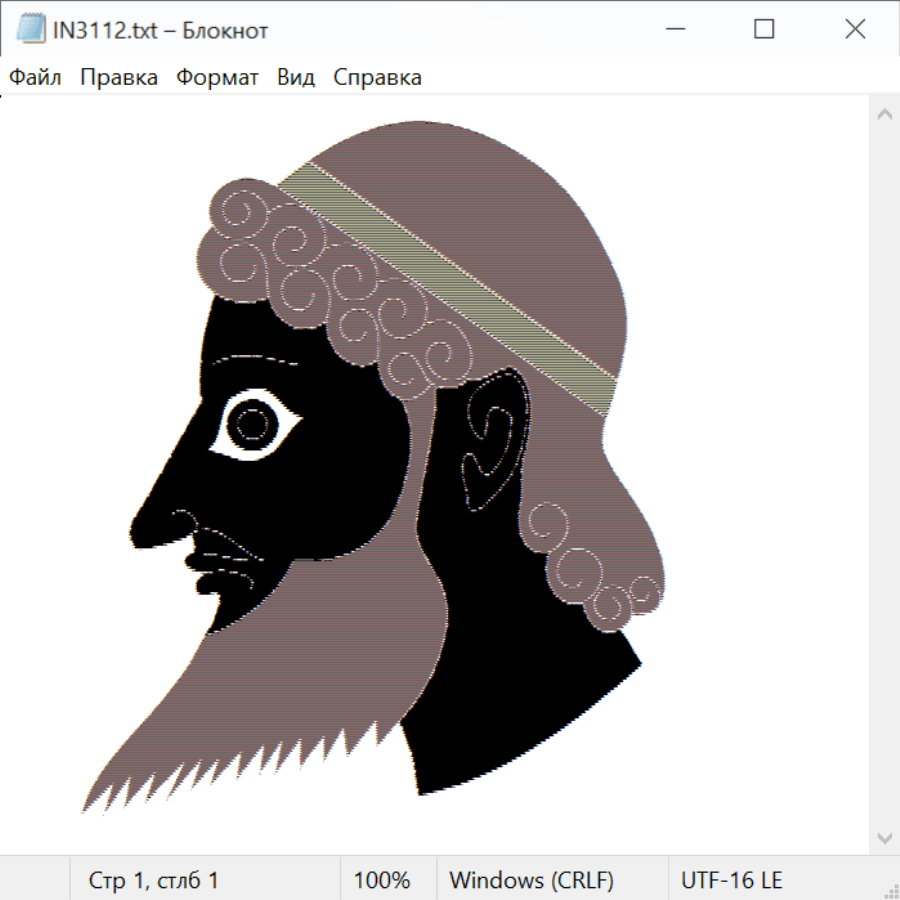Click the Windows (CRLF) line ending indicator

point(531,880)
